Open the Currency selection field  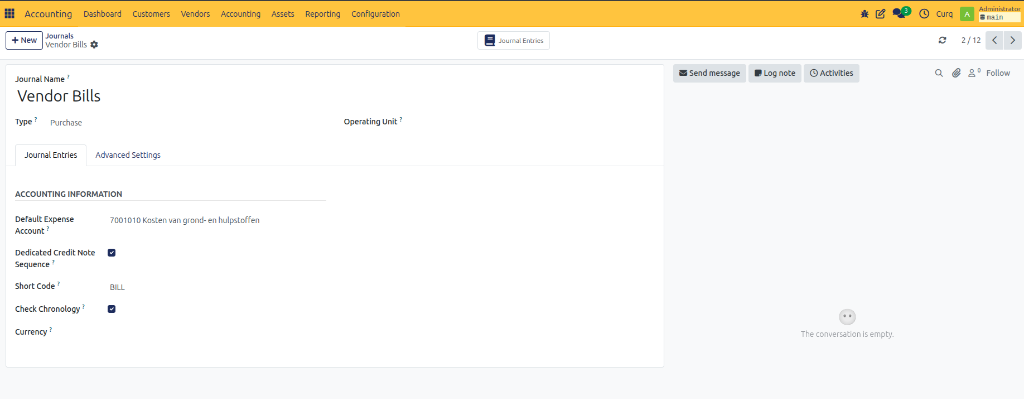click(x=218, y=332)
